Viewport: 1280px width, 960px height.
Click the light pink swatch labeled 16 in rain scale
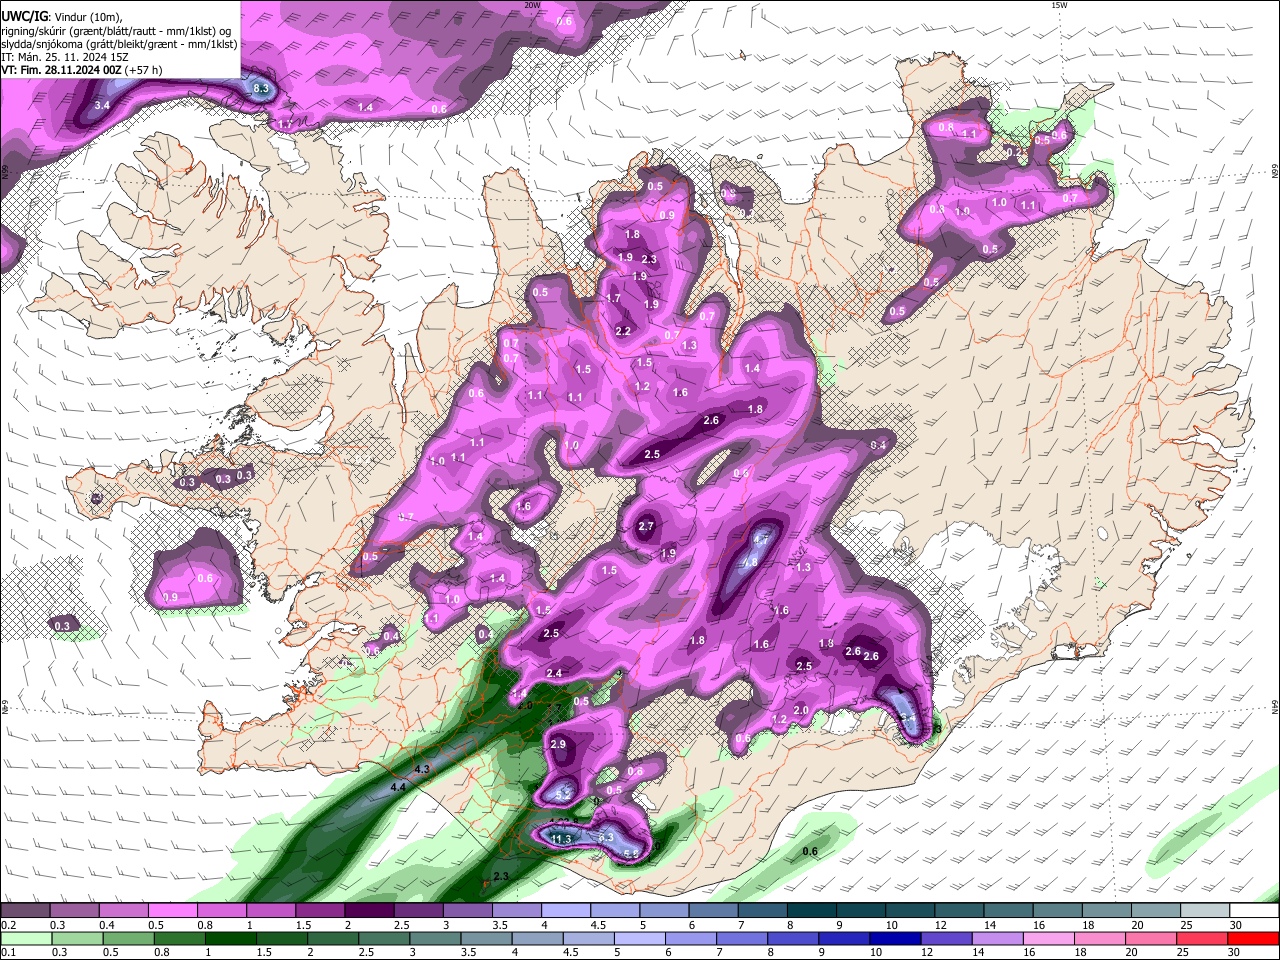1049,938
